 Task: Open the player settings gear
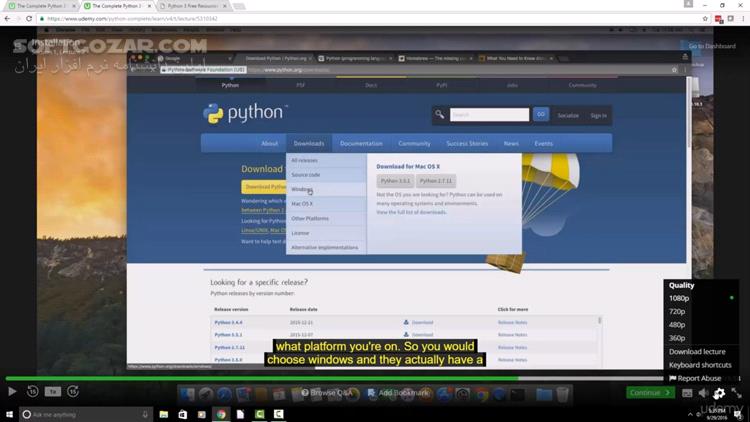coord(719,393)
